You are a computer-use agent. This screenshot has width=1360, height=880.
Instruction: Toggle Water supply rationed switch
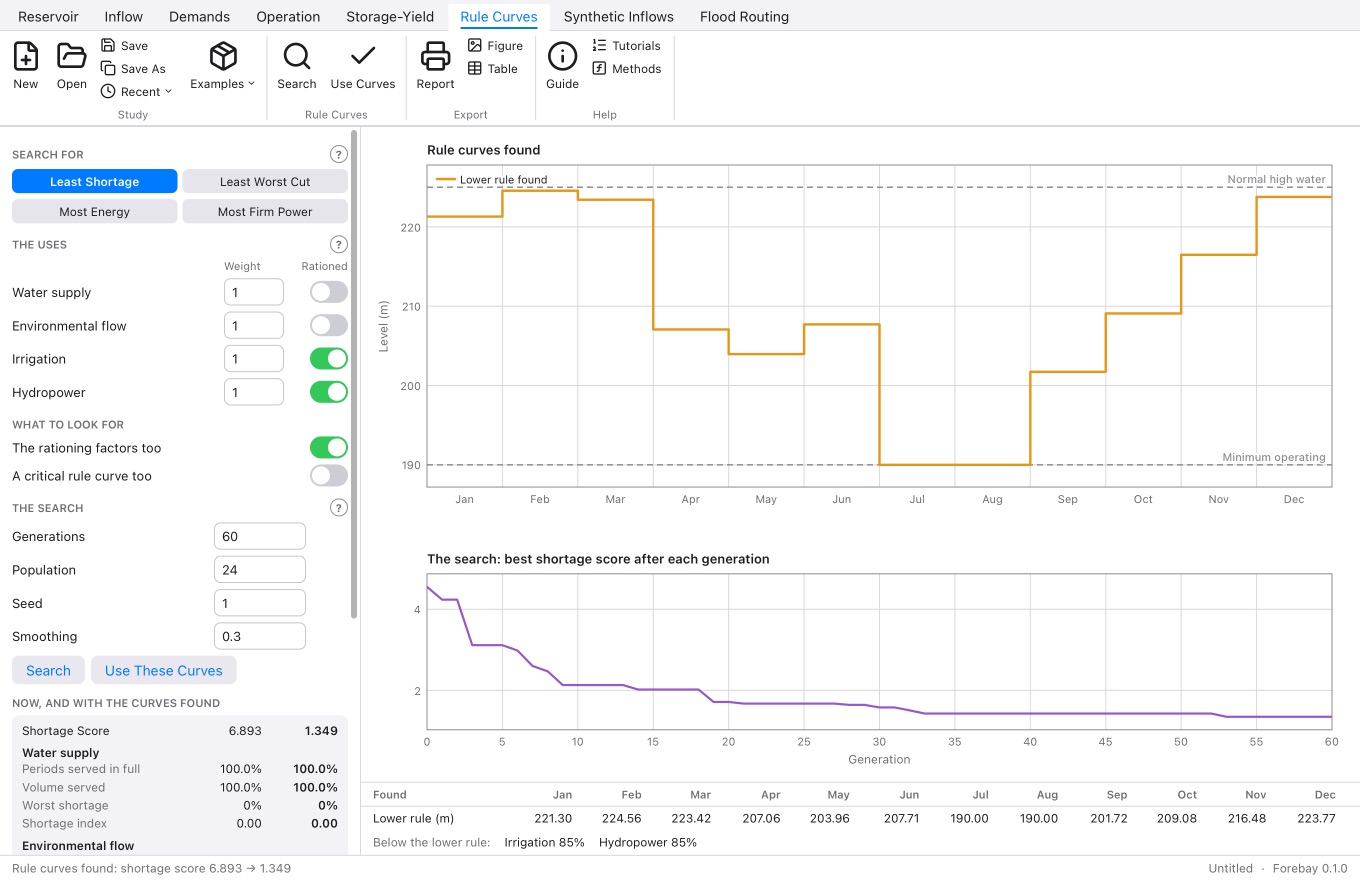click(x=329, y=292)
